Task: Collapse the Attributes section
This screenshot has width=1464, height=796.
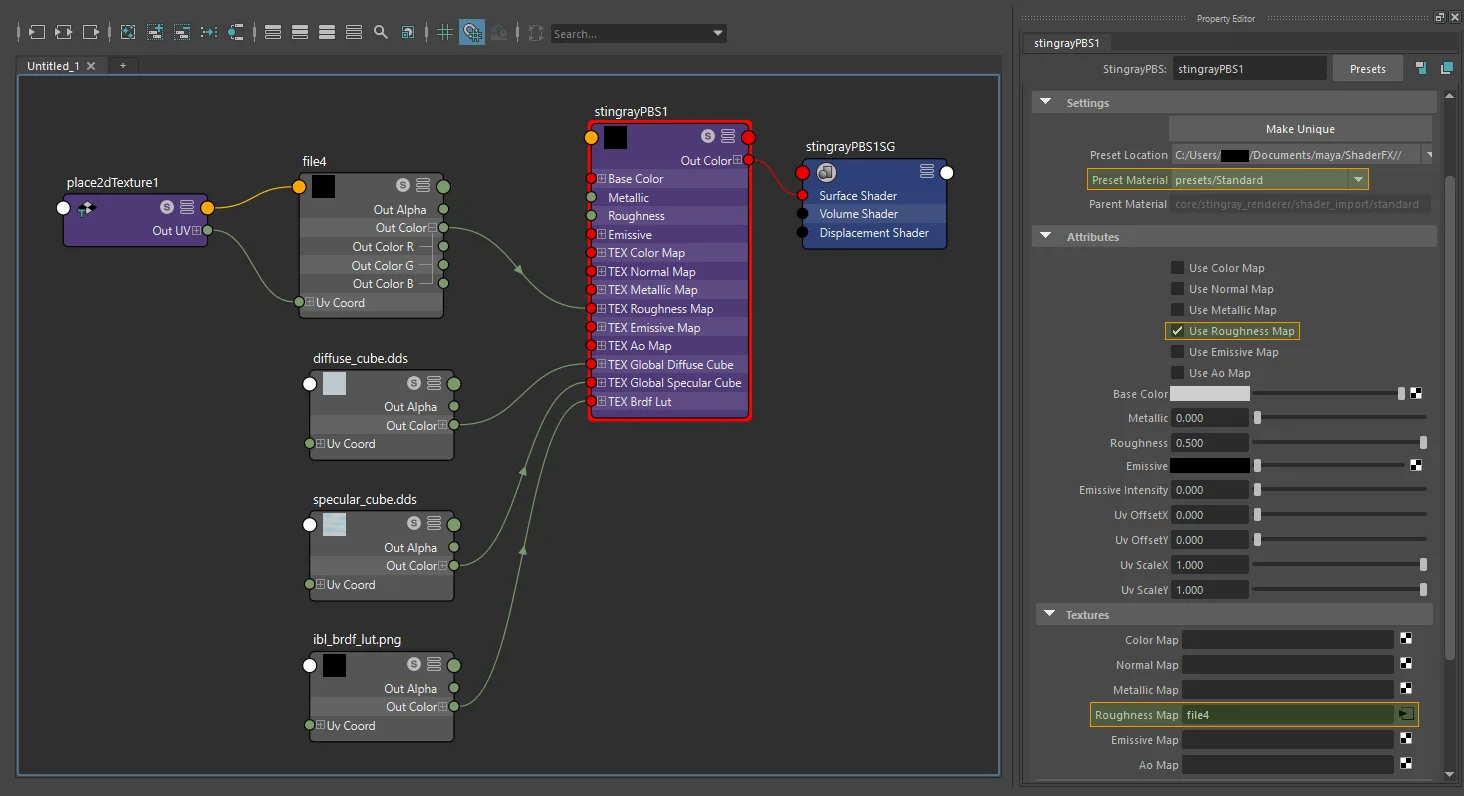Action: click(x=1046, y=236)
